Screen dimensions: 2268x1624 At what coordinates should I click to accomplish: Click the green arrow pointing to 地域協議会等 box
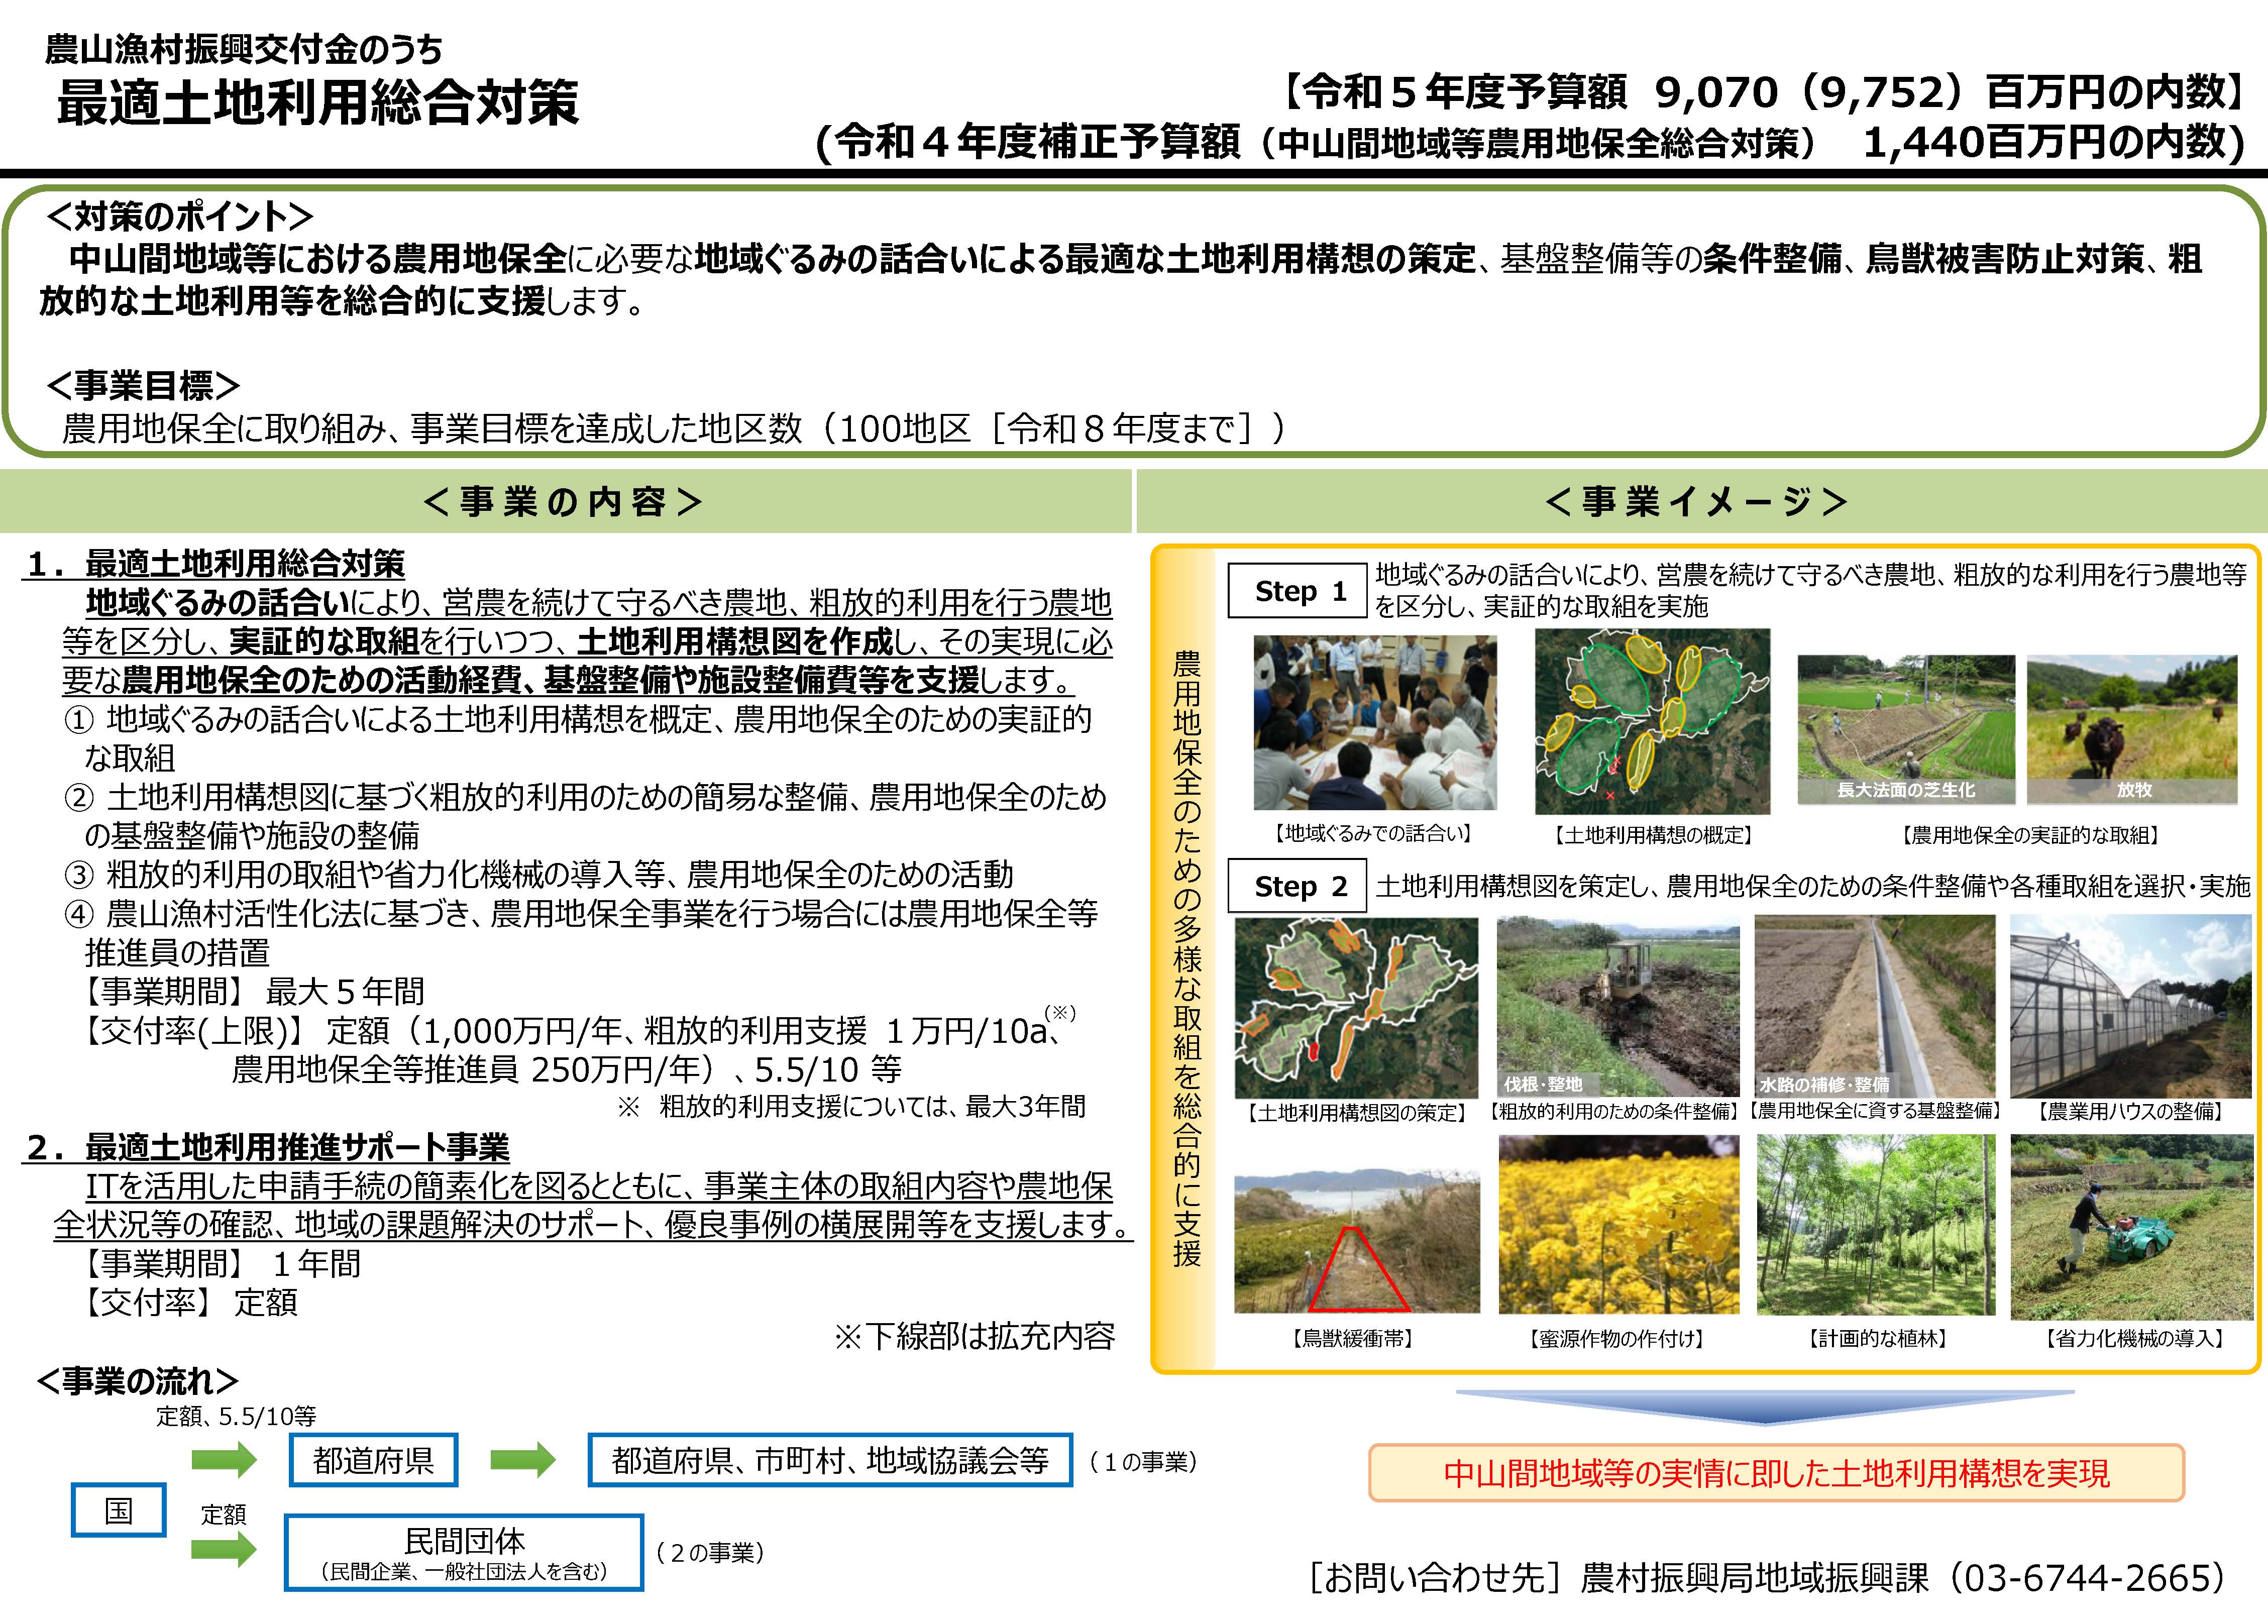pyautogui.click(x=523, y=1460)
